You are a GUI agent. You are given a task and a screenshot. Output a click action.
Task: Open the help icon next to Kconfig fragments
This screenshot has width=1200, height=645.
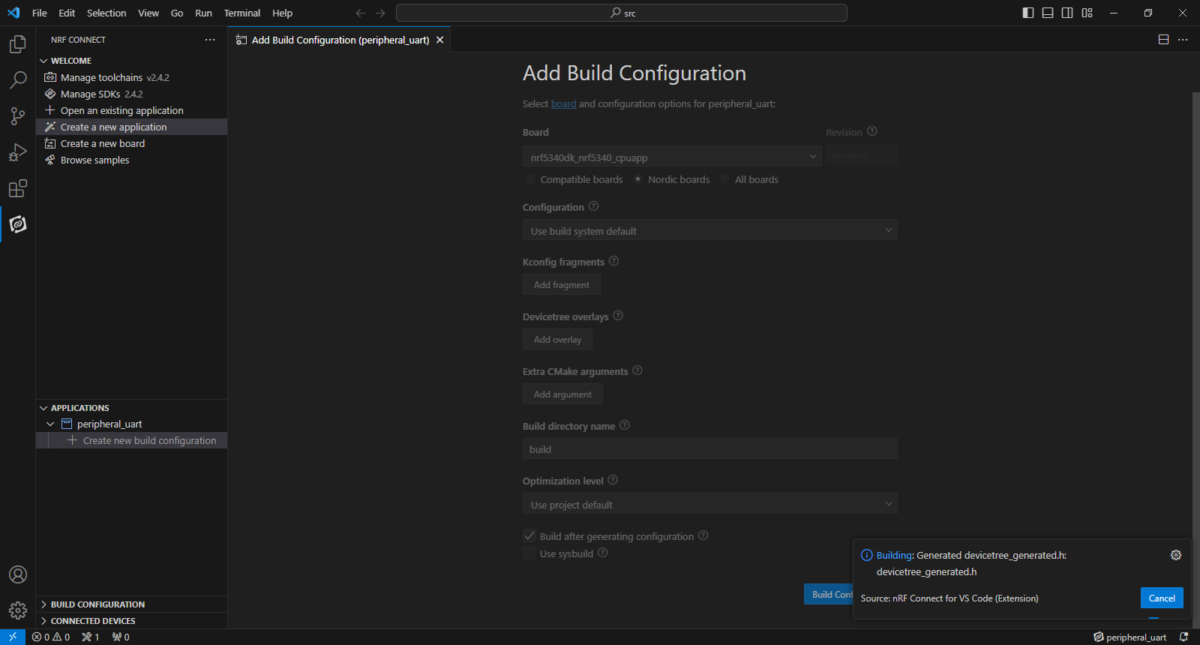pyautogui.click(x=614, y=261)
